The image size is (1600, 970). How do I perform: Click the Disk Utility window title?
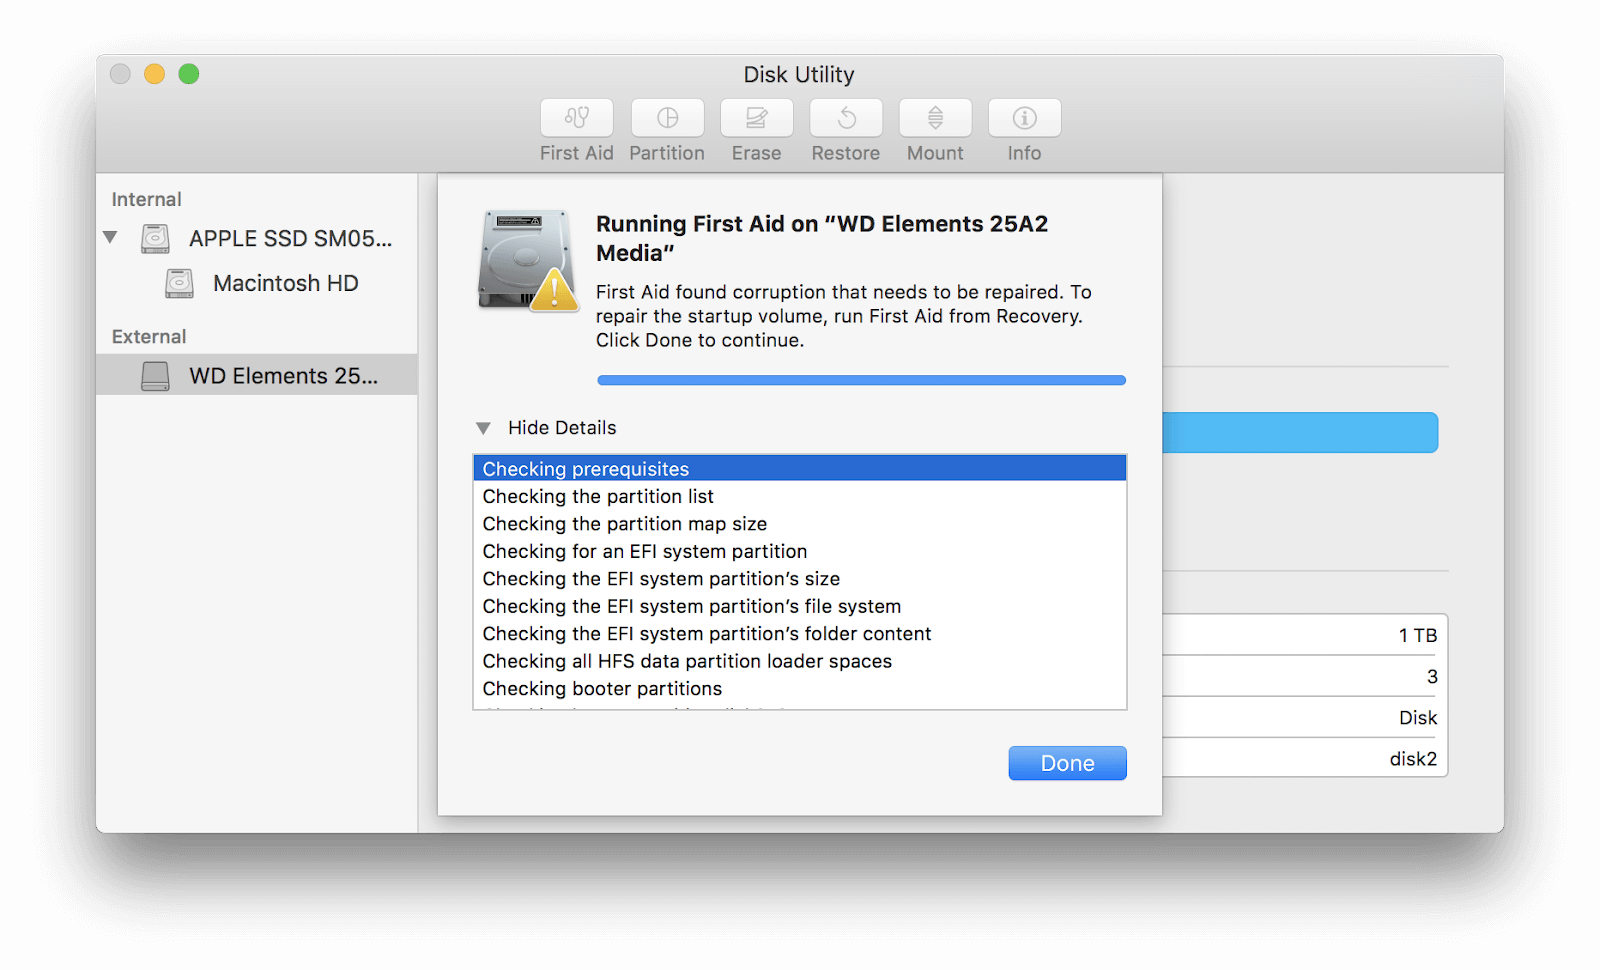click(x=797, y=74)
